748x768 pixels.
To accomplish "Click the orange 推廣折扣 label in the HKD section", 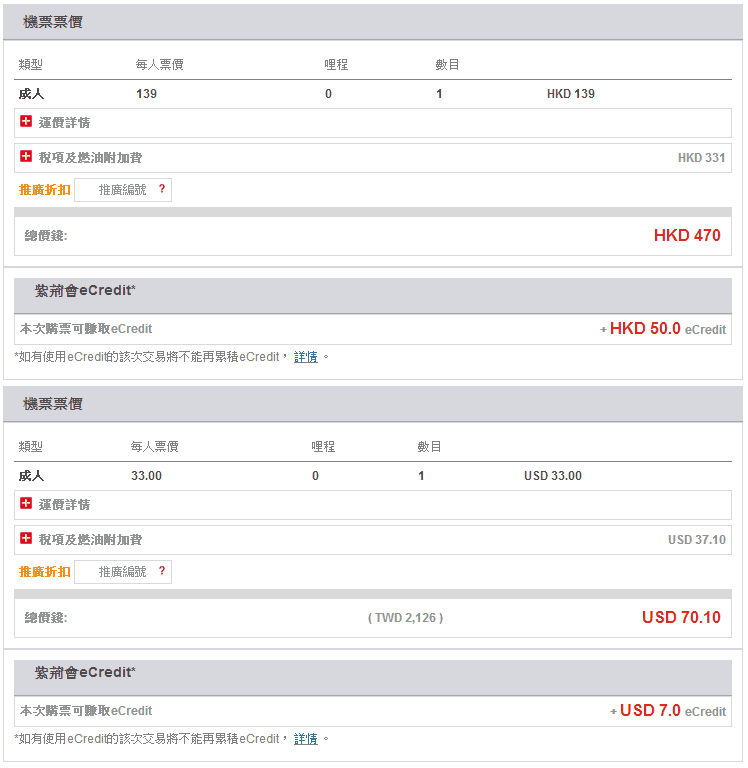I will point(45,190).
